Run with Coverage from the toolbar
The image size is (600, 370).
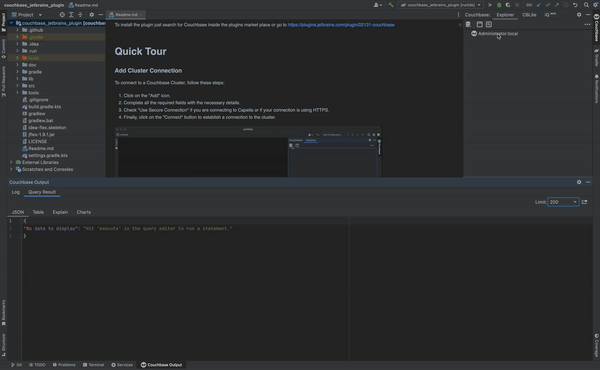point(508,5)
